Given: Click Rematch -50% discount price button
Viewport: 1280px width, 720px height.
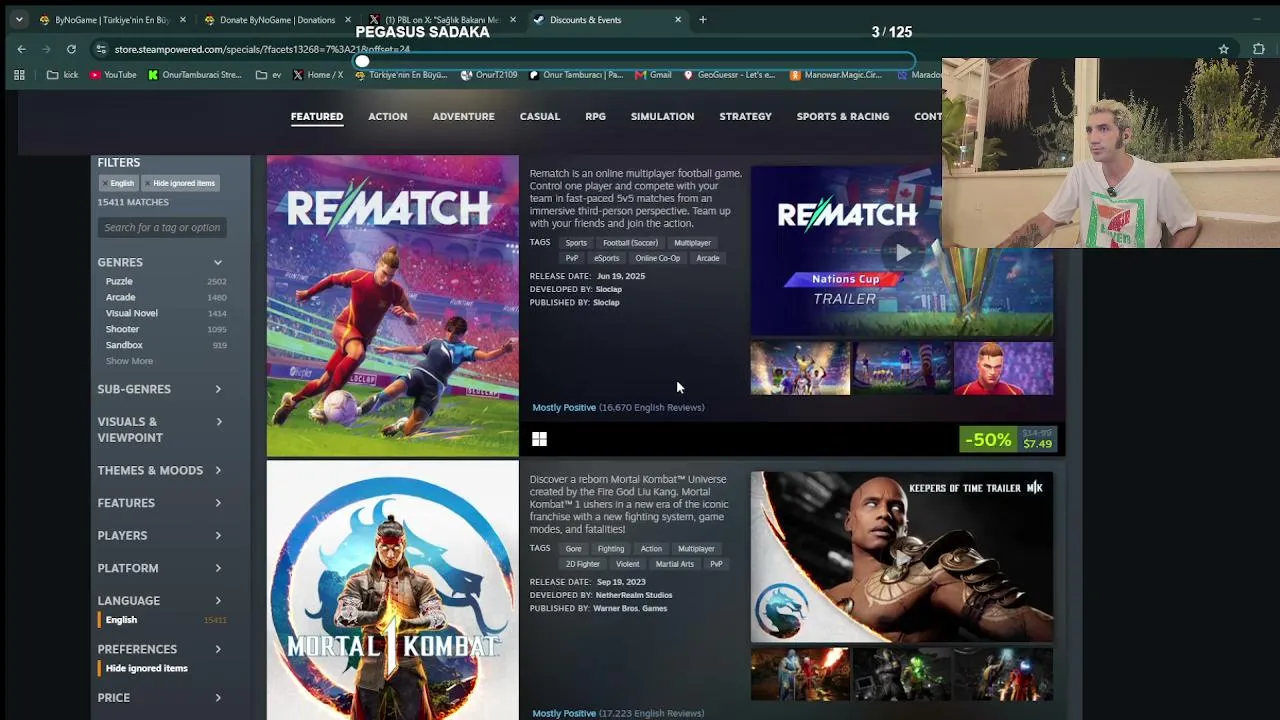Looking at the screenshot, I should (1008, 440).
